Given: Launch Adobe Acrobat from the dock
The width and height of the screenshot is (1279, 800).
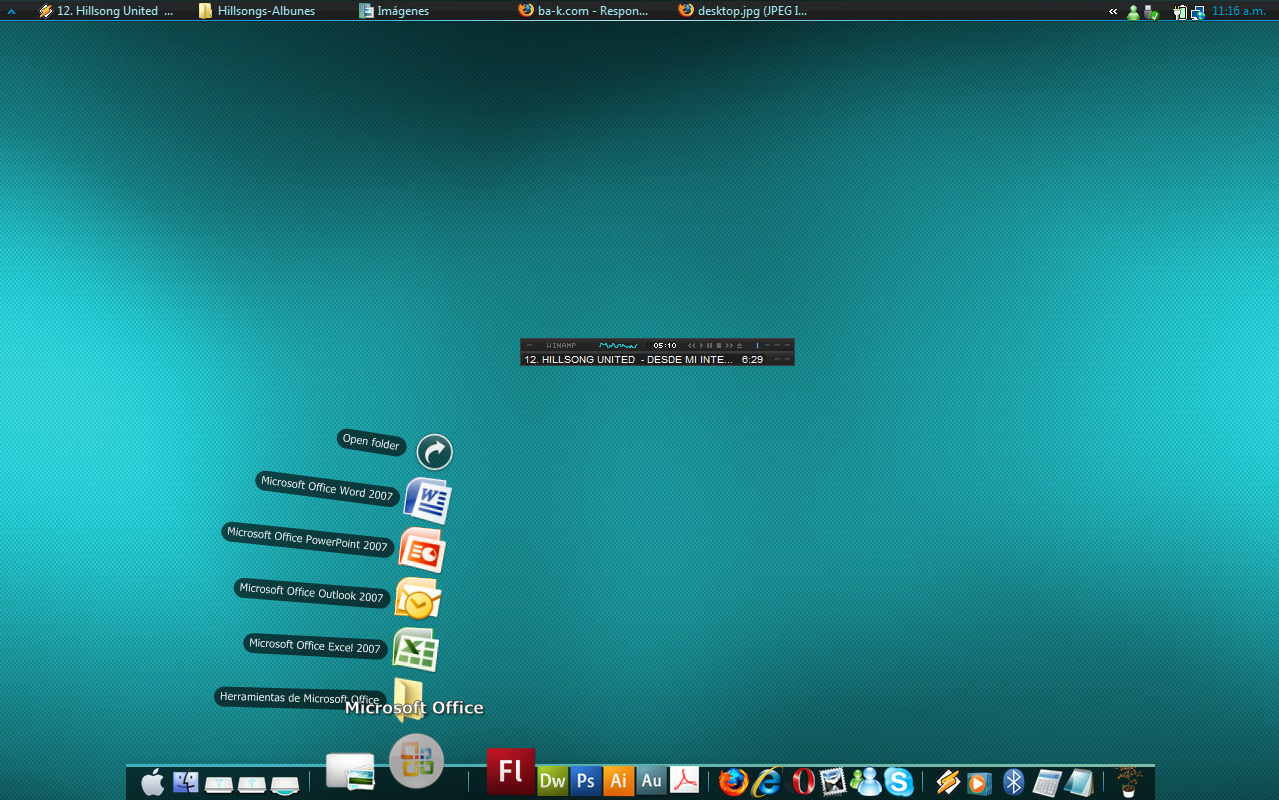Looking at the screenshot, I should point(685,781).
